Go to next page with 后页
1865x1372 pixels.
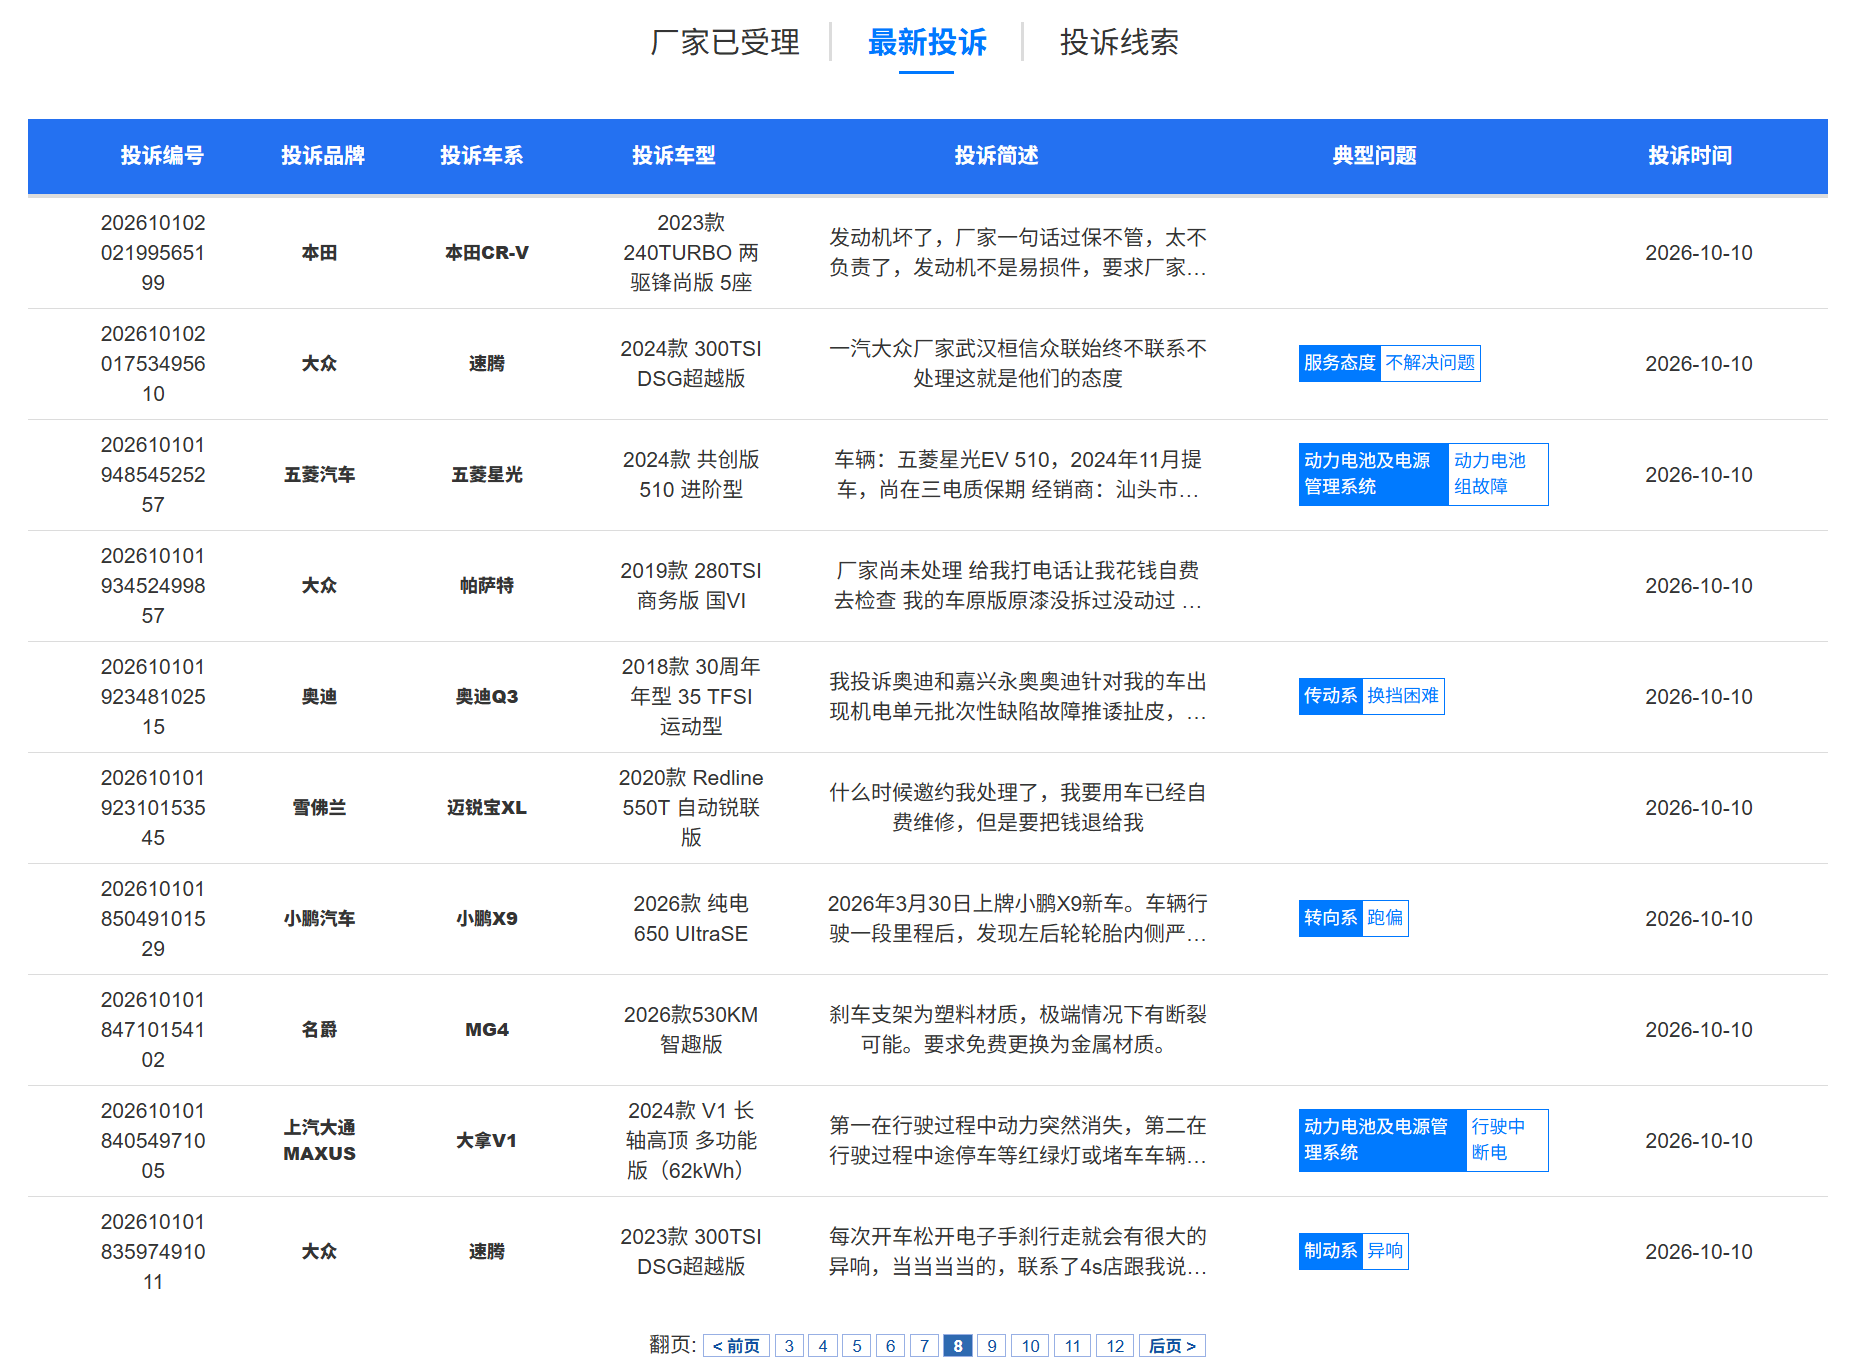point(1172,1346)
